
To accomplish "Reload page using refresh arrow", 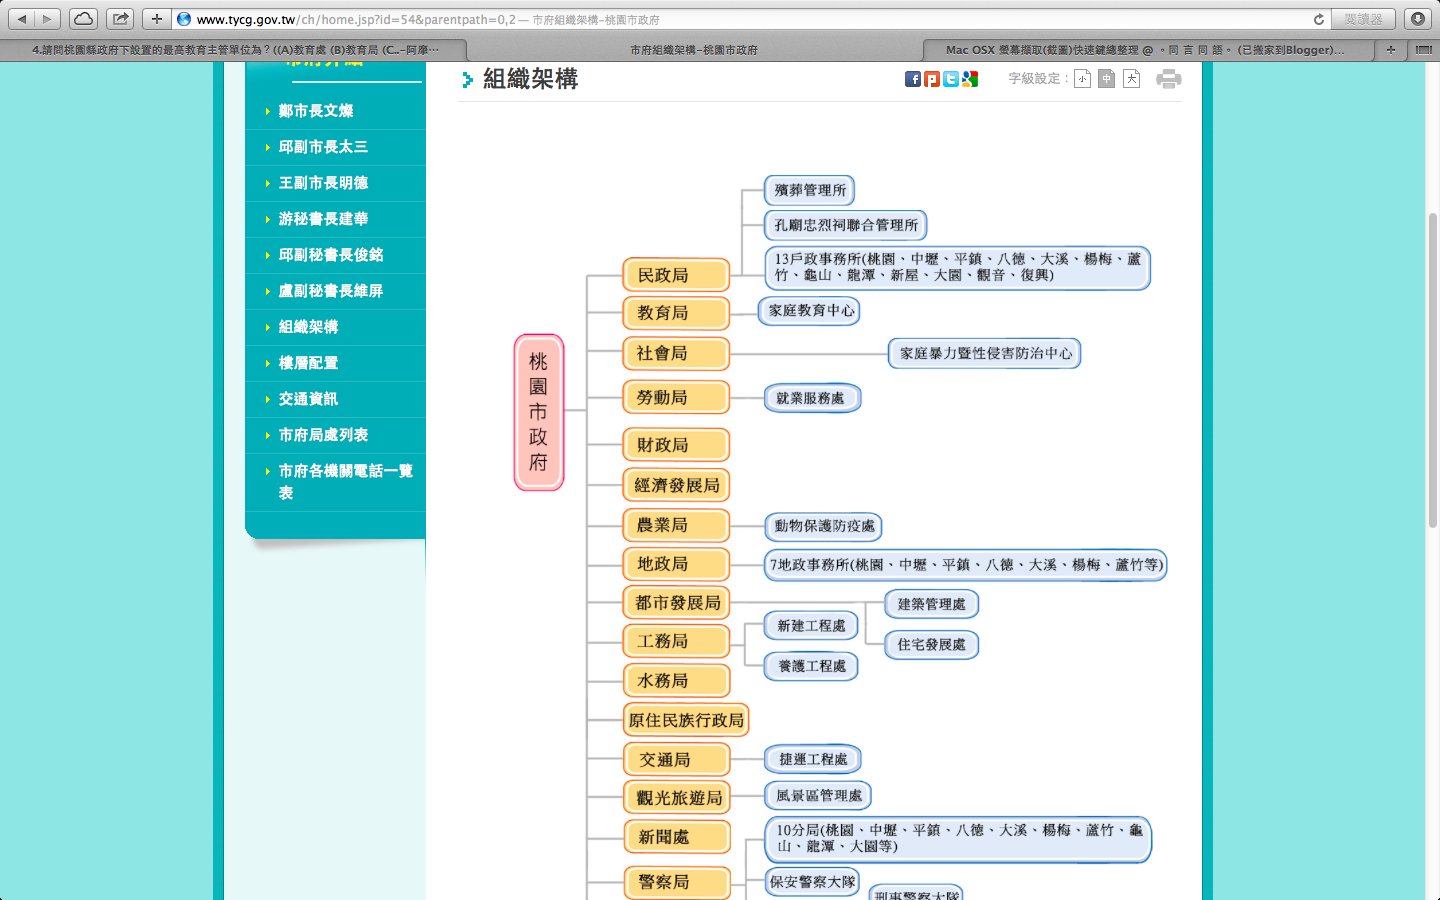I will pos(1318,19).
